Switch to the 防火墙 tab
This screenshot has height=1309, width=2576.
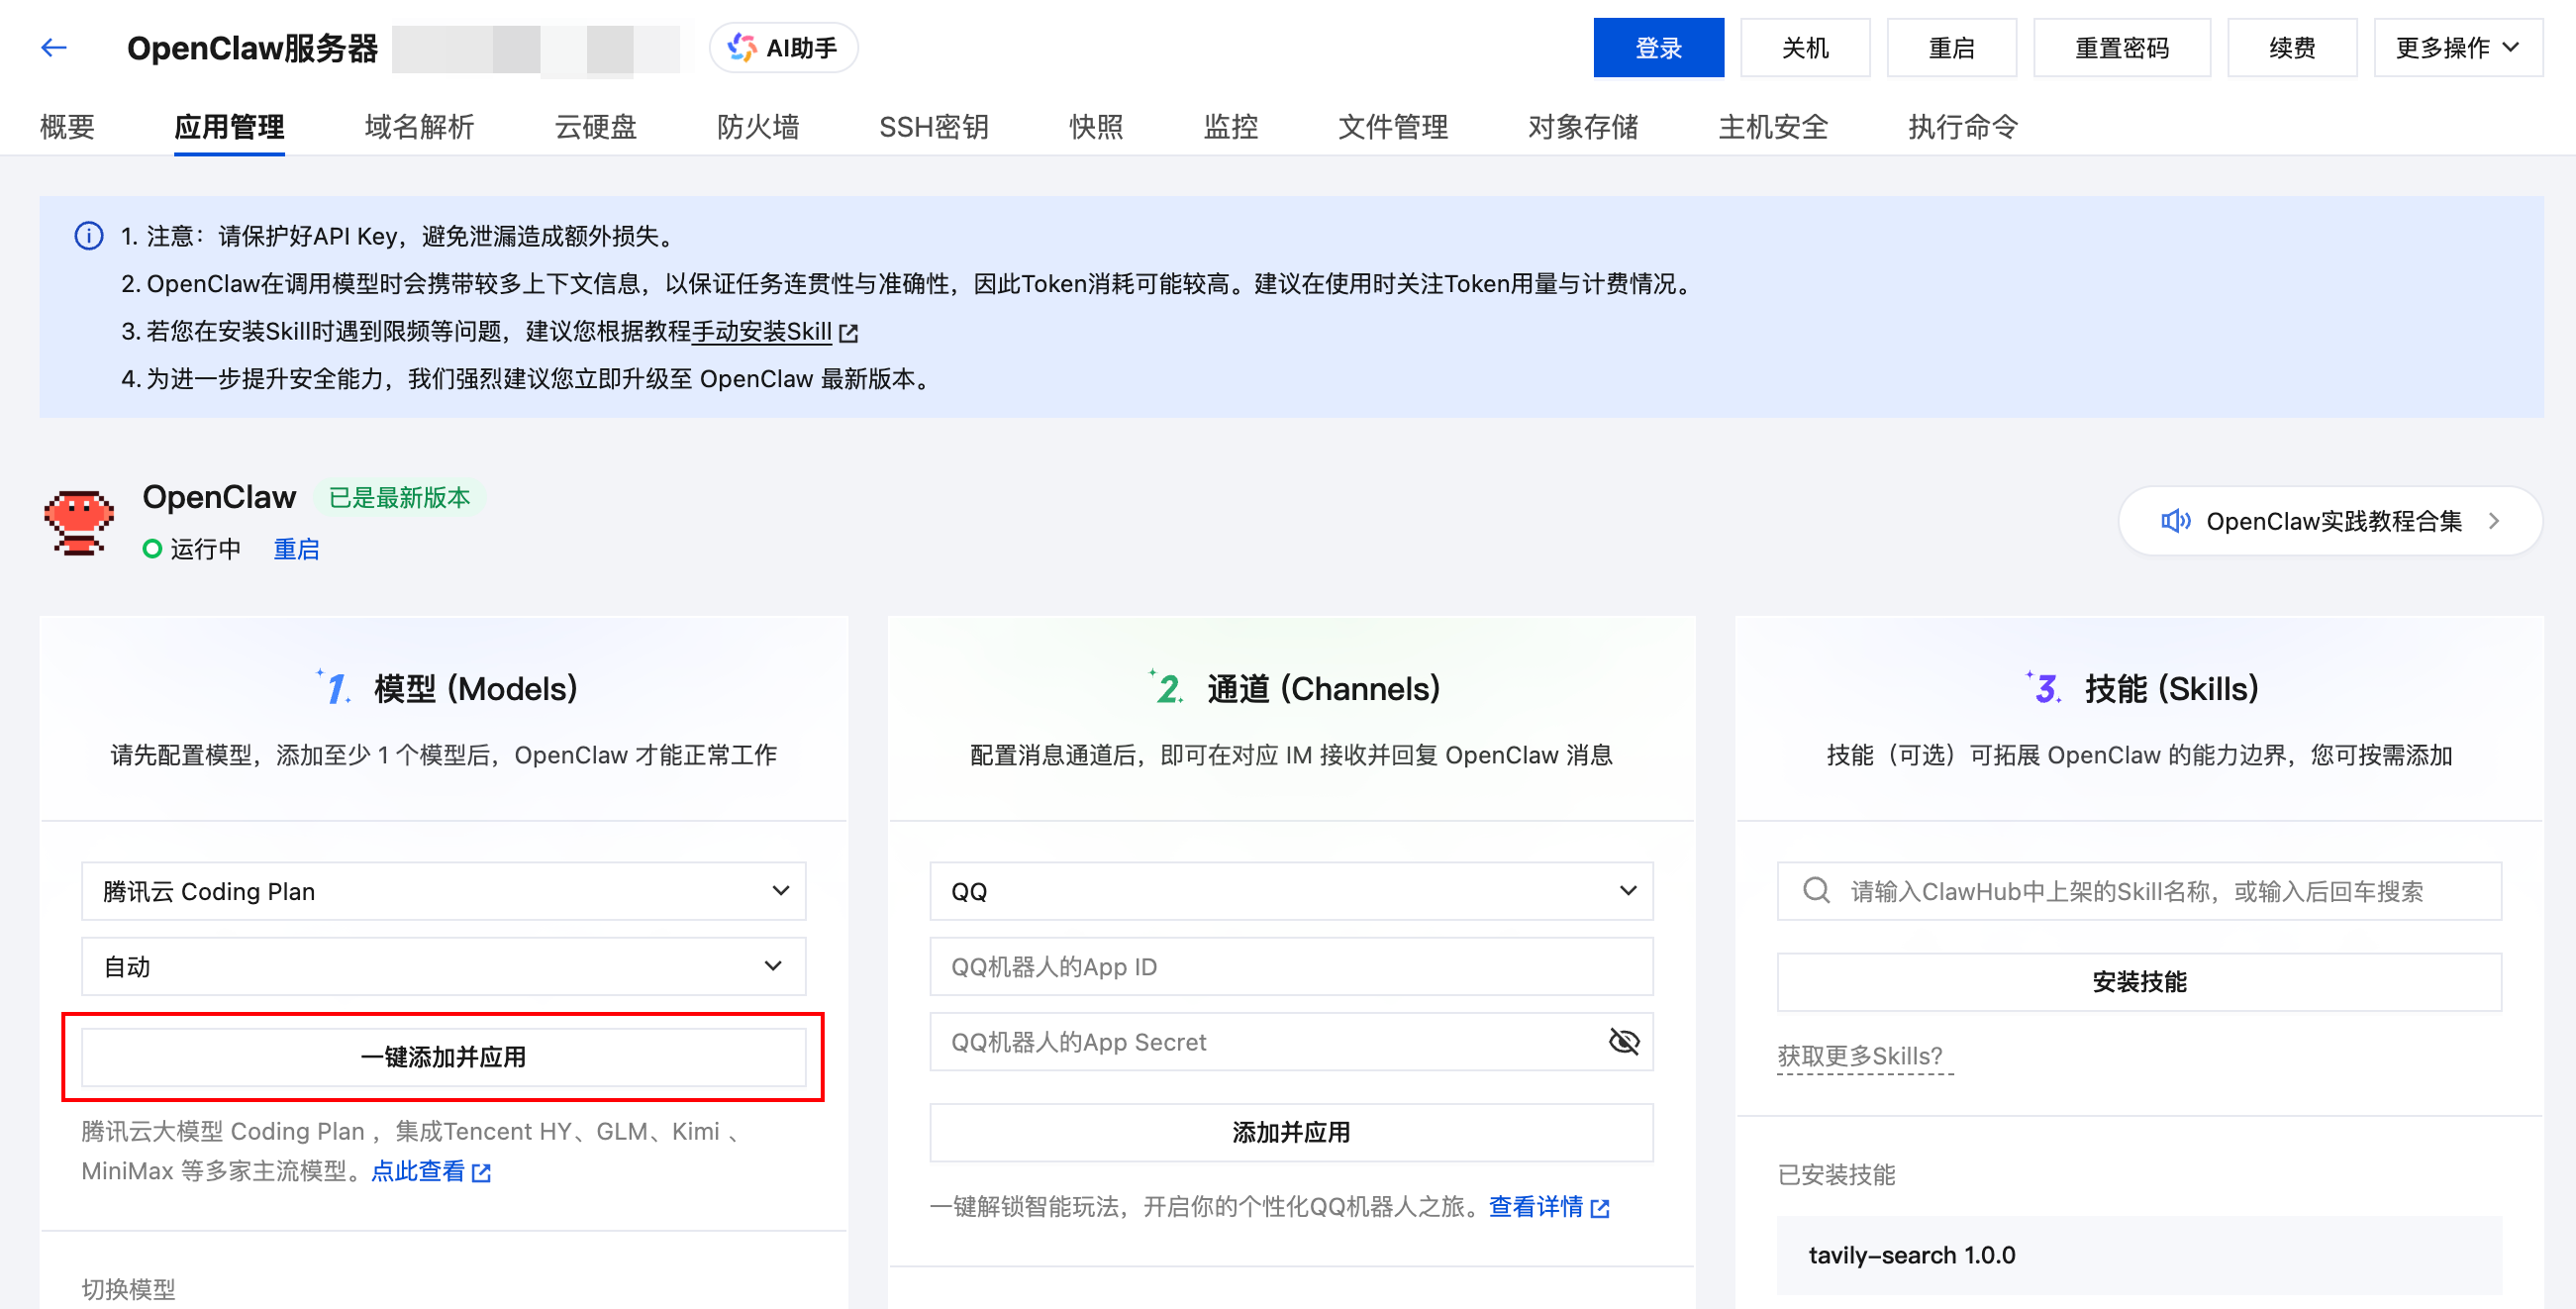757,127
